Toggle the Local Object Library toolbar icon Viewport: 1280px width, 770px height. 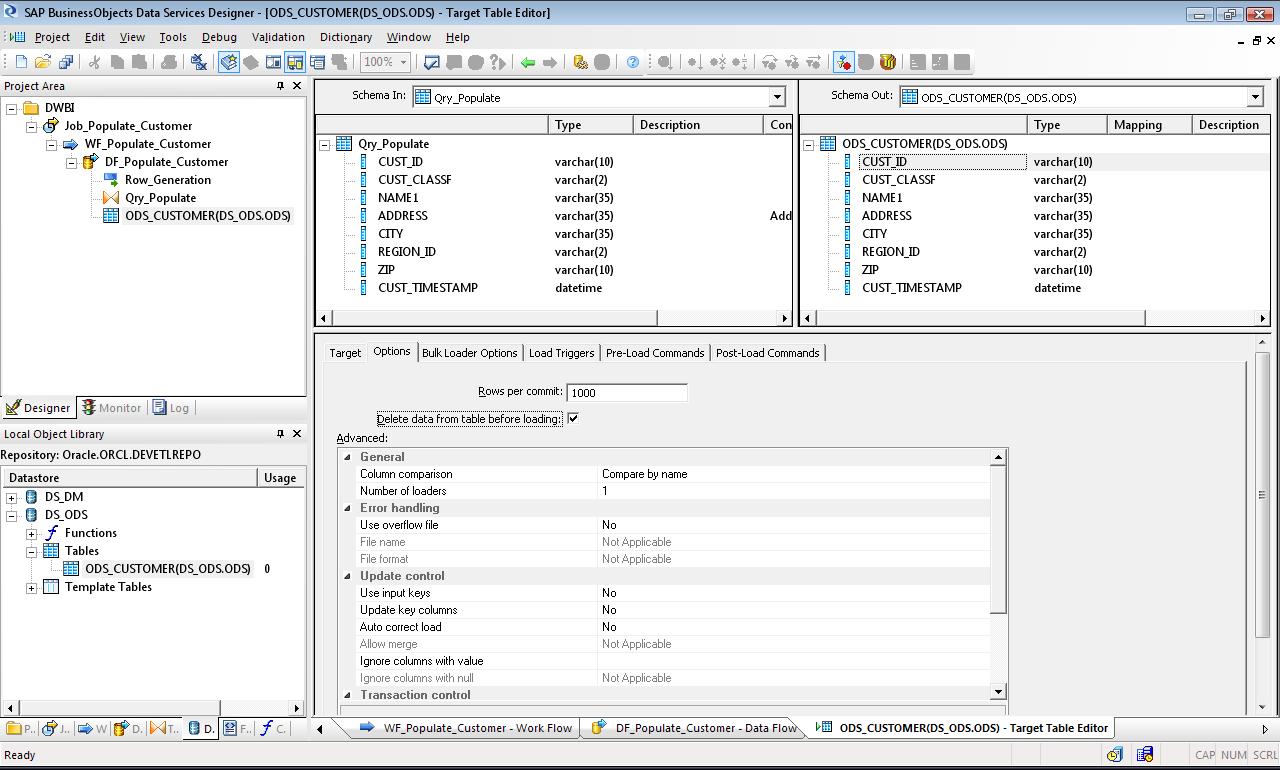click(229, 62)
